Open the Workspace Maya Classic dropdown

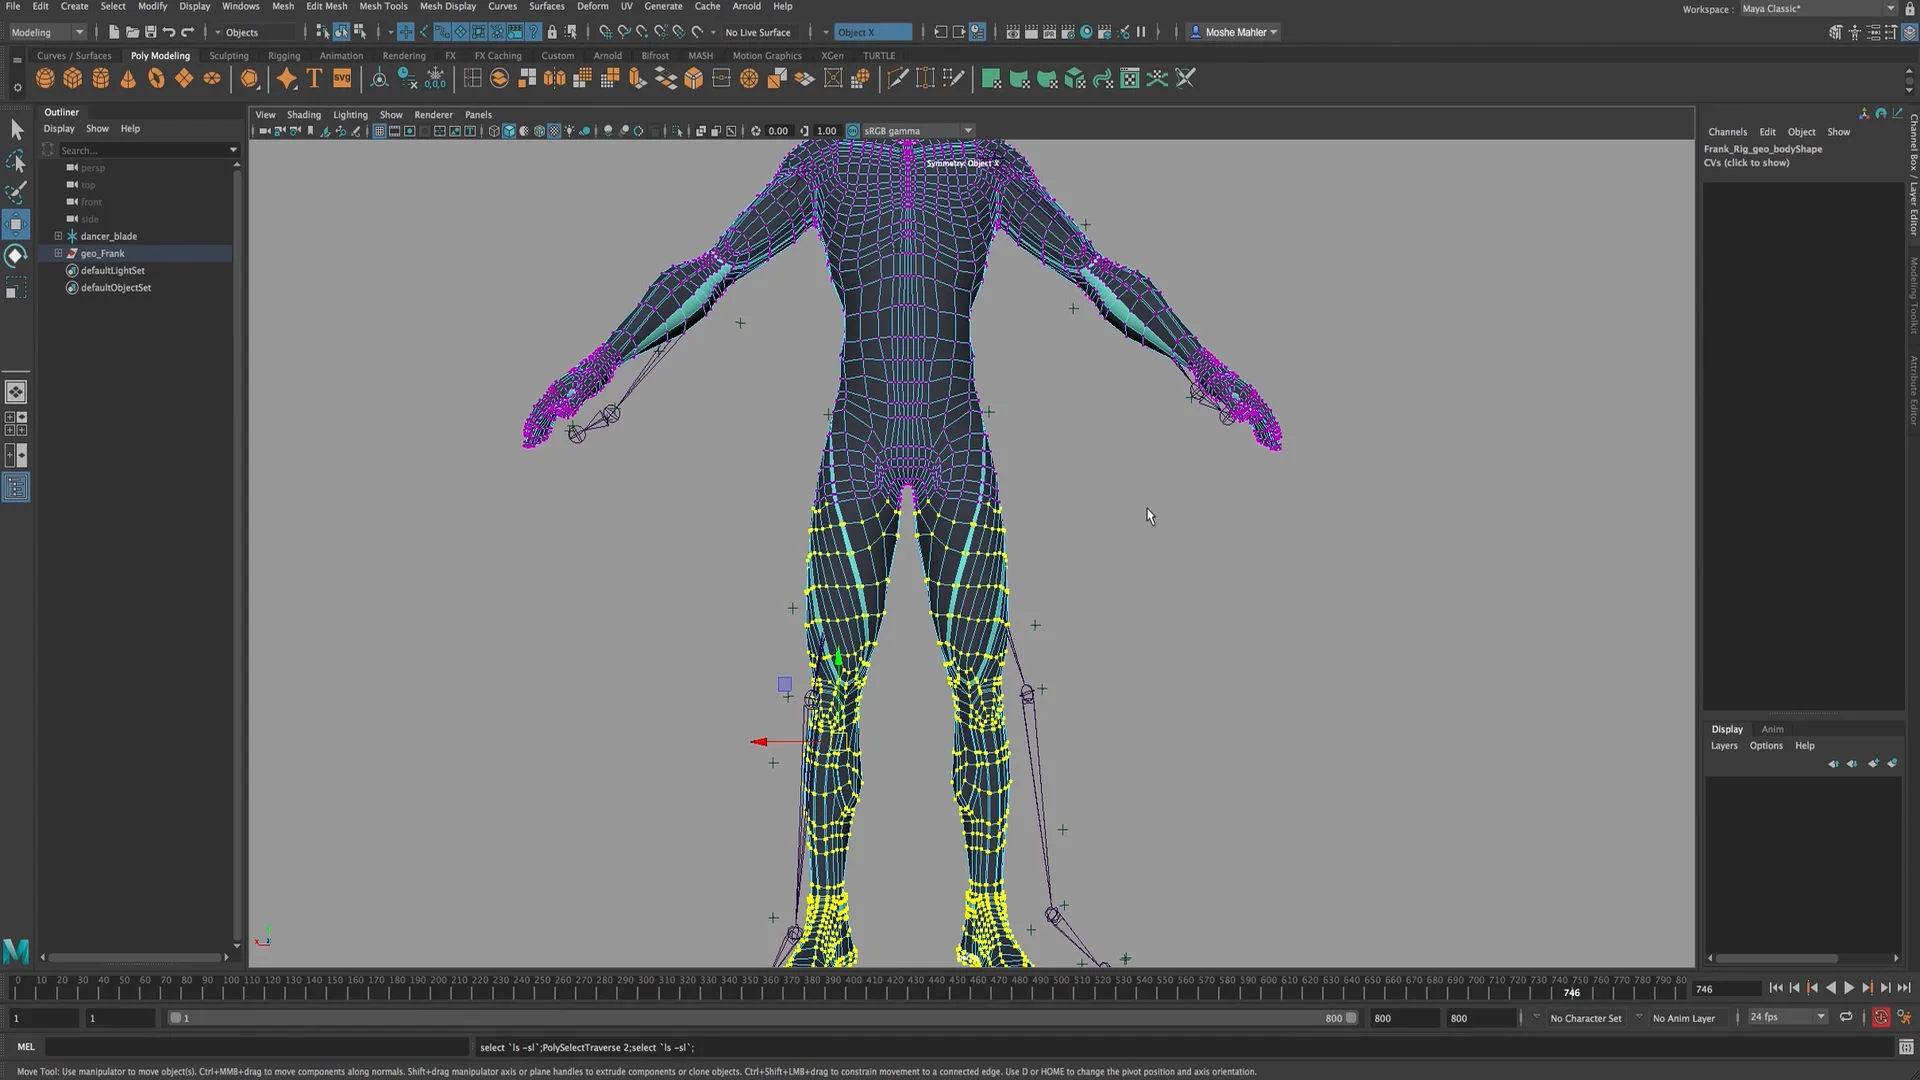pyautogui.click(x=1819, y=9)
